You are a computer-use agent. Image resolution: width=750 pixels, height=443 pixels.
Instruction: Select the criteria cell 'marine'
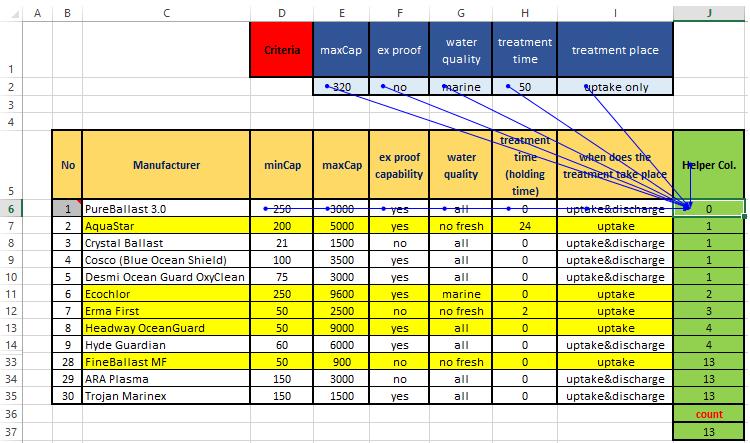[x=461, y=87]
